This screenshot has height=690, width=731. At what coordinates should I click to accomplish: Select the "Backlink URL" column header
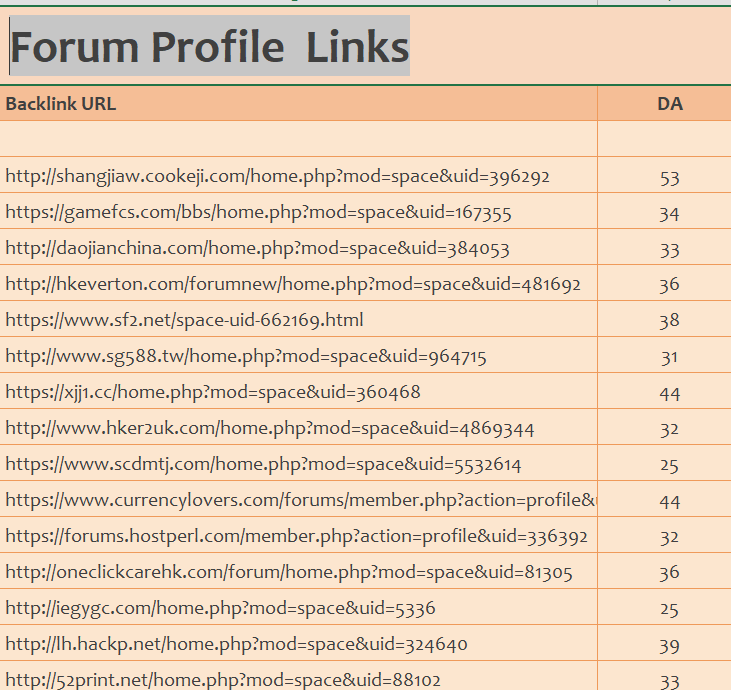[x=60, y=104]
